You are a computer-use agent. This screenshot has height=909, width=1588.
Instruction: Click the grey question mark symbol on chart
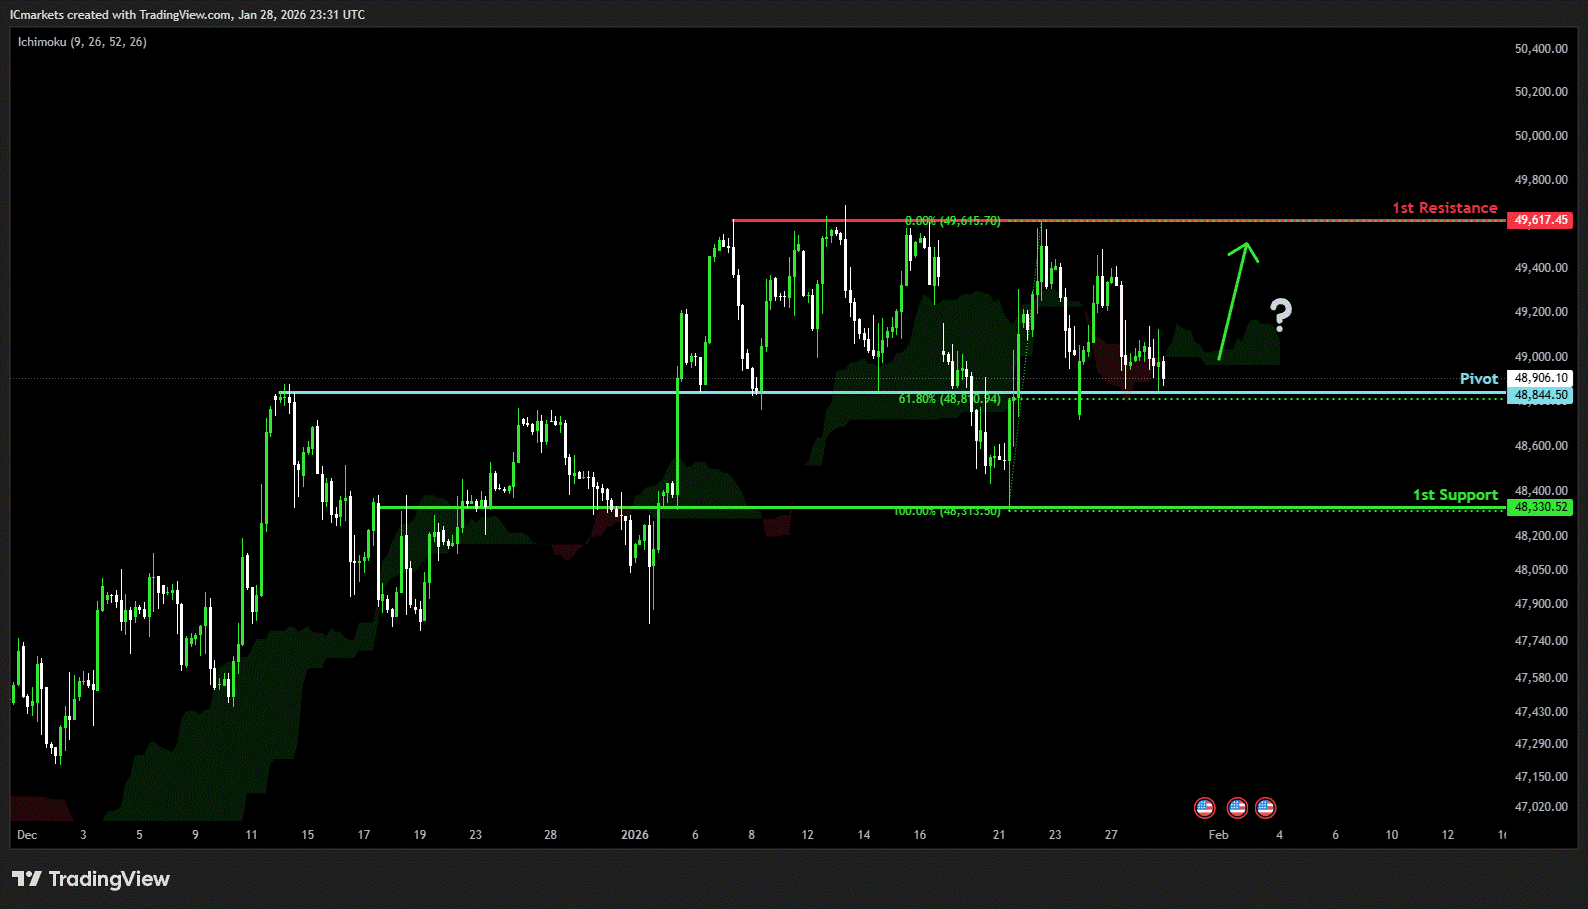click(x=1280, y=315)
